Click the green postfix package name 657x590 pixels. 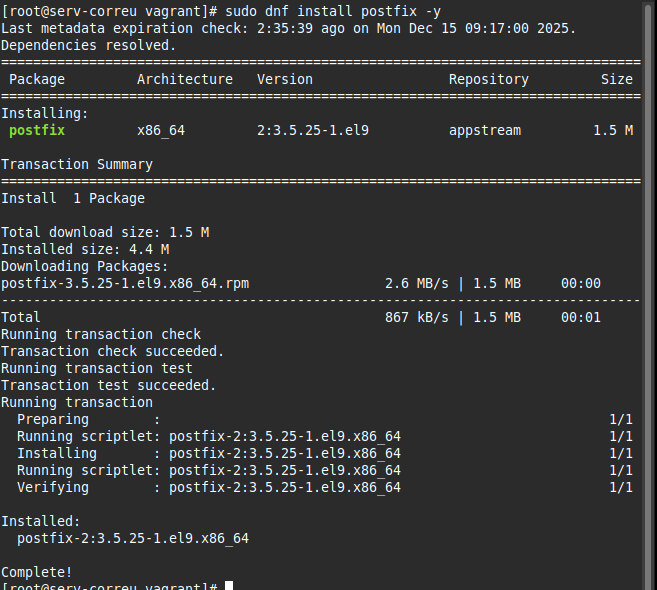click(37, 130)
